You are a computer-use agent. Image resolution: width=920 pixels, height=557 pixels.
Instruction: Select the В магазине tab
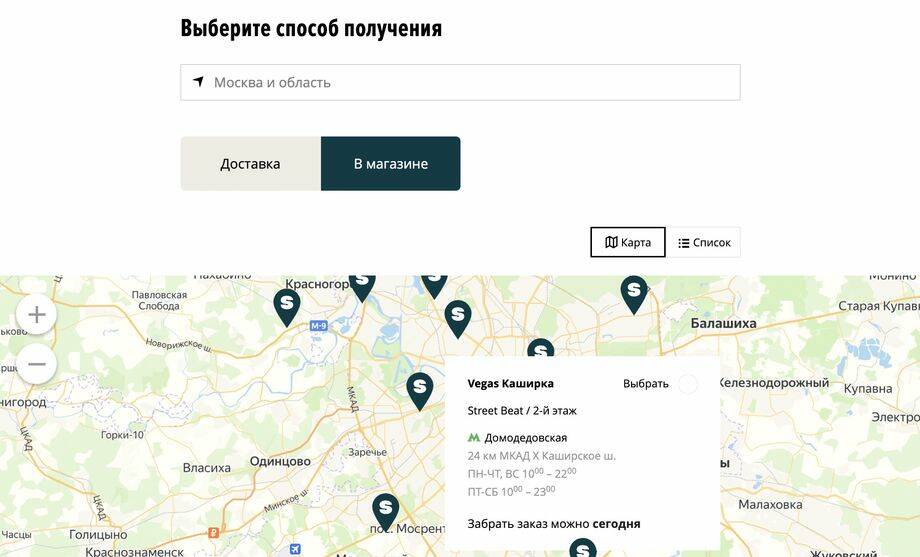(391, 164)
